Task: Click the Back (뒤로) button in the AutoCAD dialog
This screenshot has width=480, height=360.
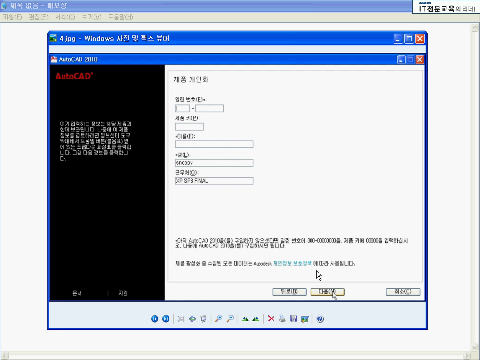Action: click(289, 292)
